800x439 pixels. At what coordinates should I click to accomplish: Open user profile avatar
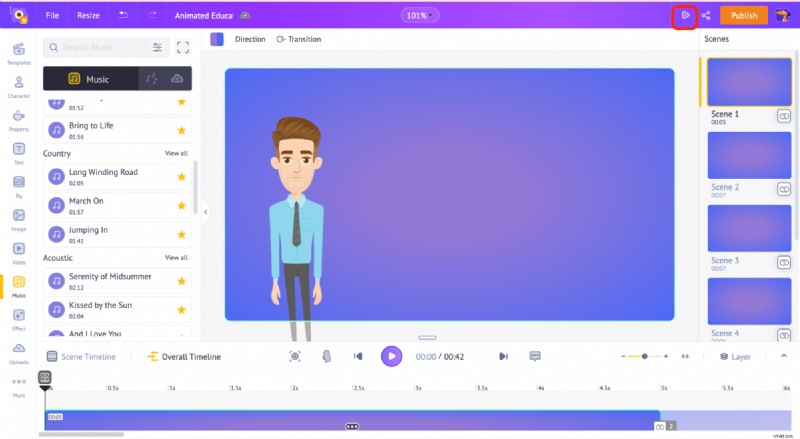[783, 15]
